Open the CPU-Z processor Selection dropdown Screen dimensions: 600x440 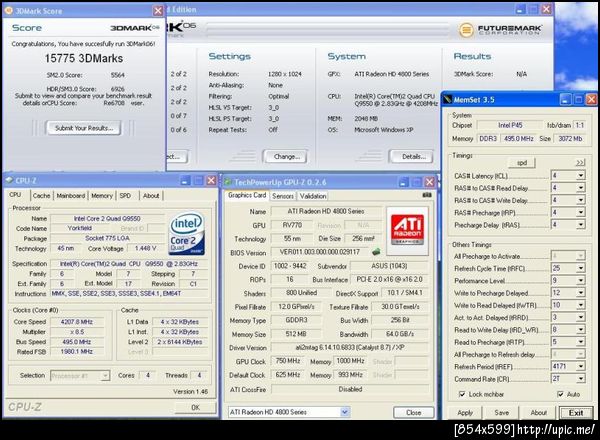coord(105,376)
